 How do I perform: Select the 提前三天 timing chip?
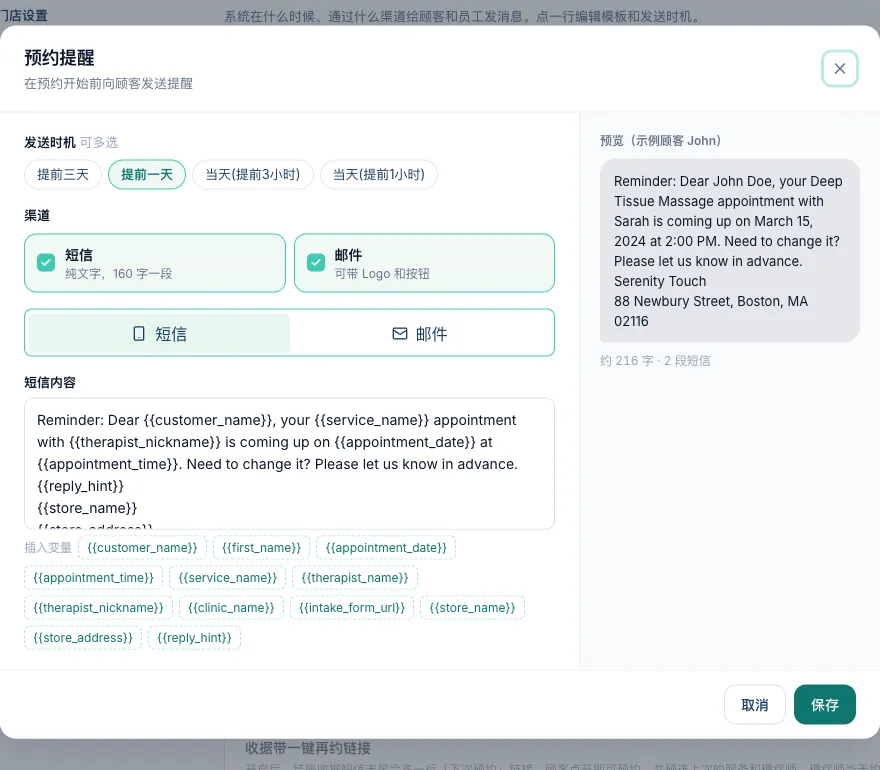[x=63, y=175]
